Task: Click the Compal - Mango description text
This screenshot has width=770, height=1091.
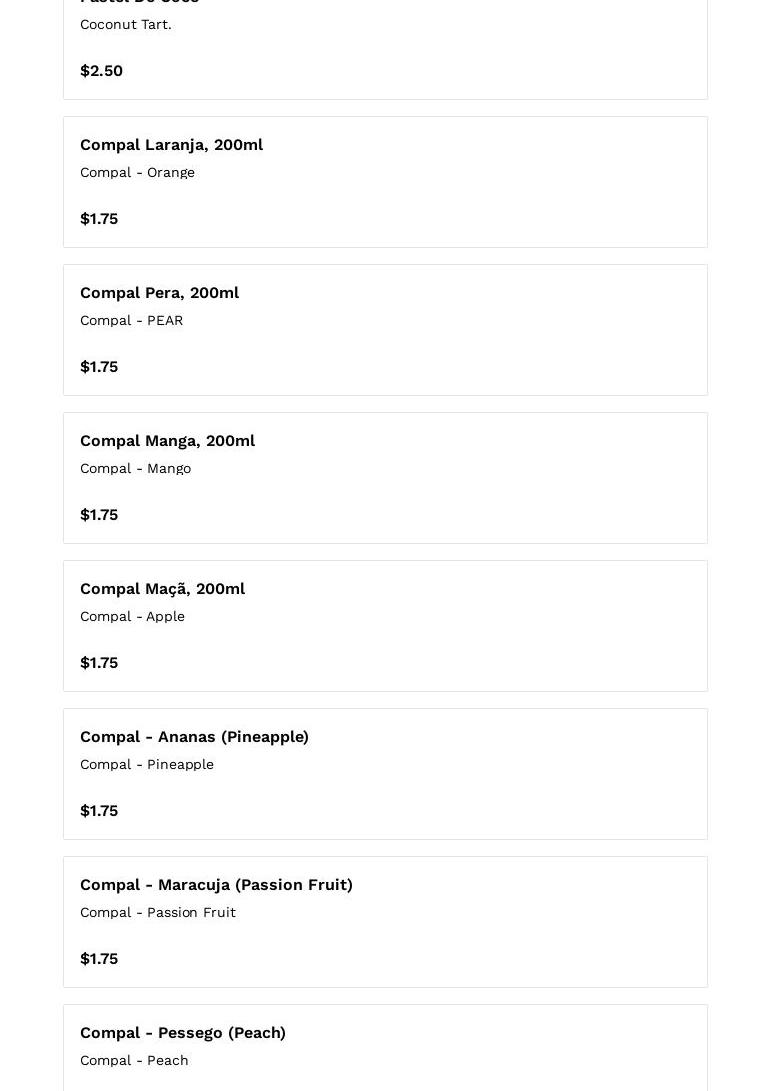Action: pos(135,468)
